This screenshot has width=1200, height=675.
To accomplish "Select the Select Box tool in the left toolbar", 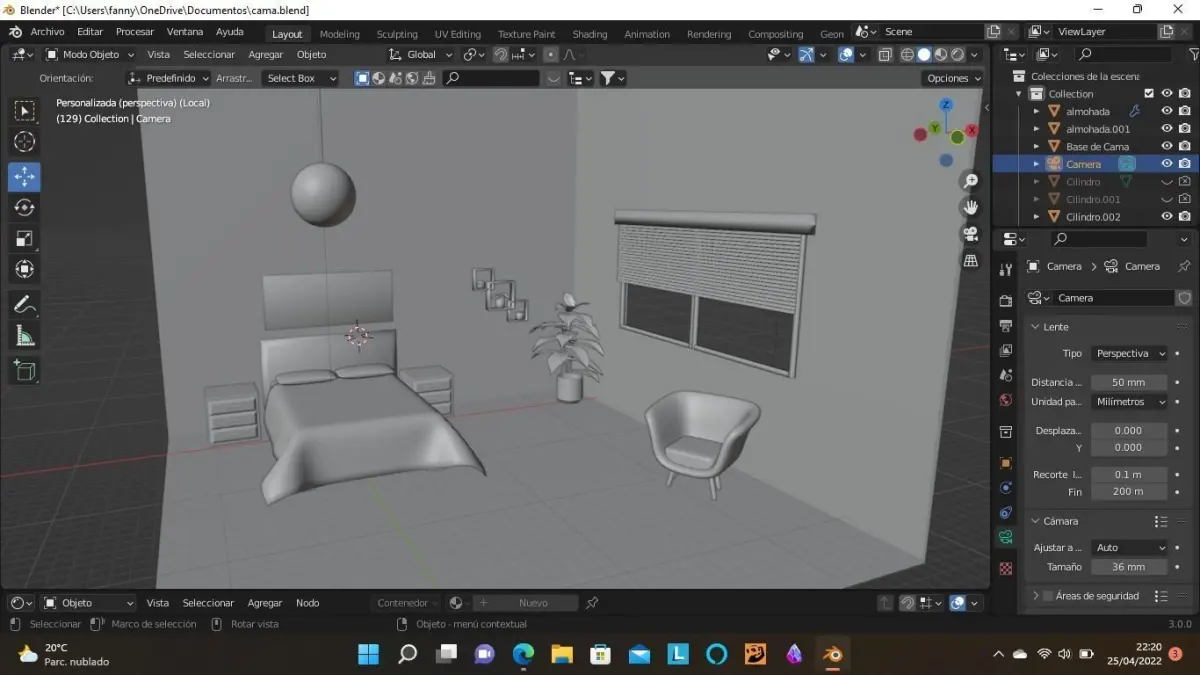I will click(x=24, y=111).
